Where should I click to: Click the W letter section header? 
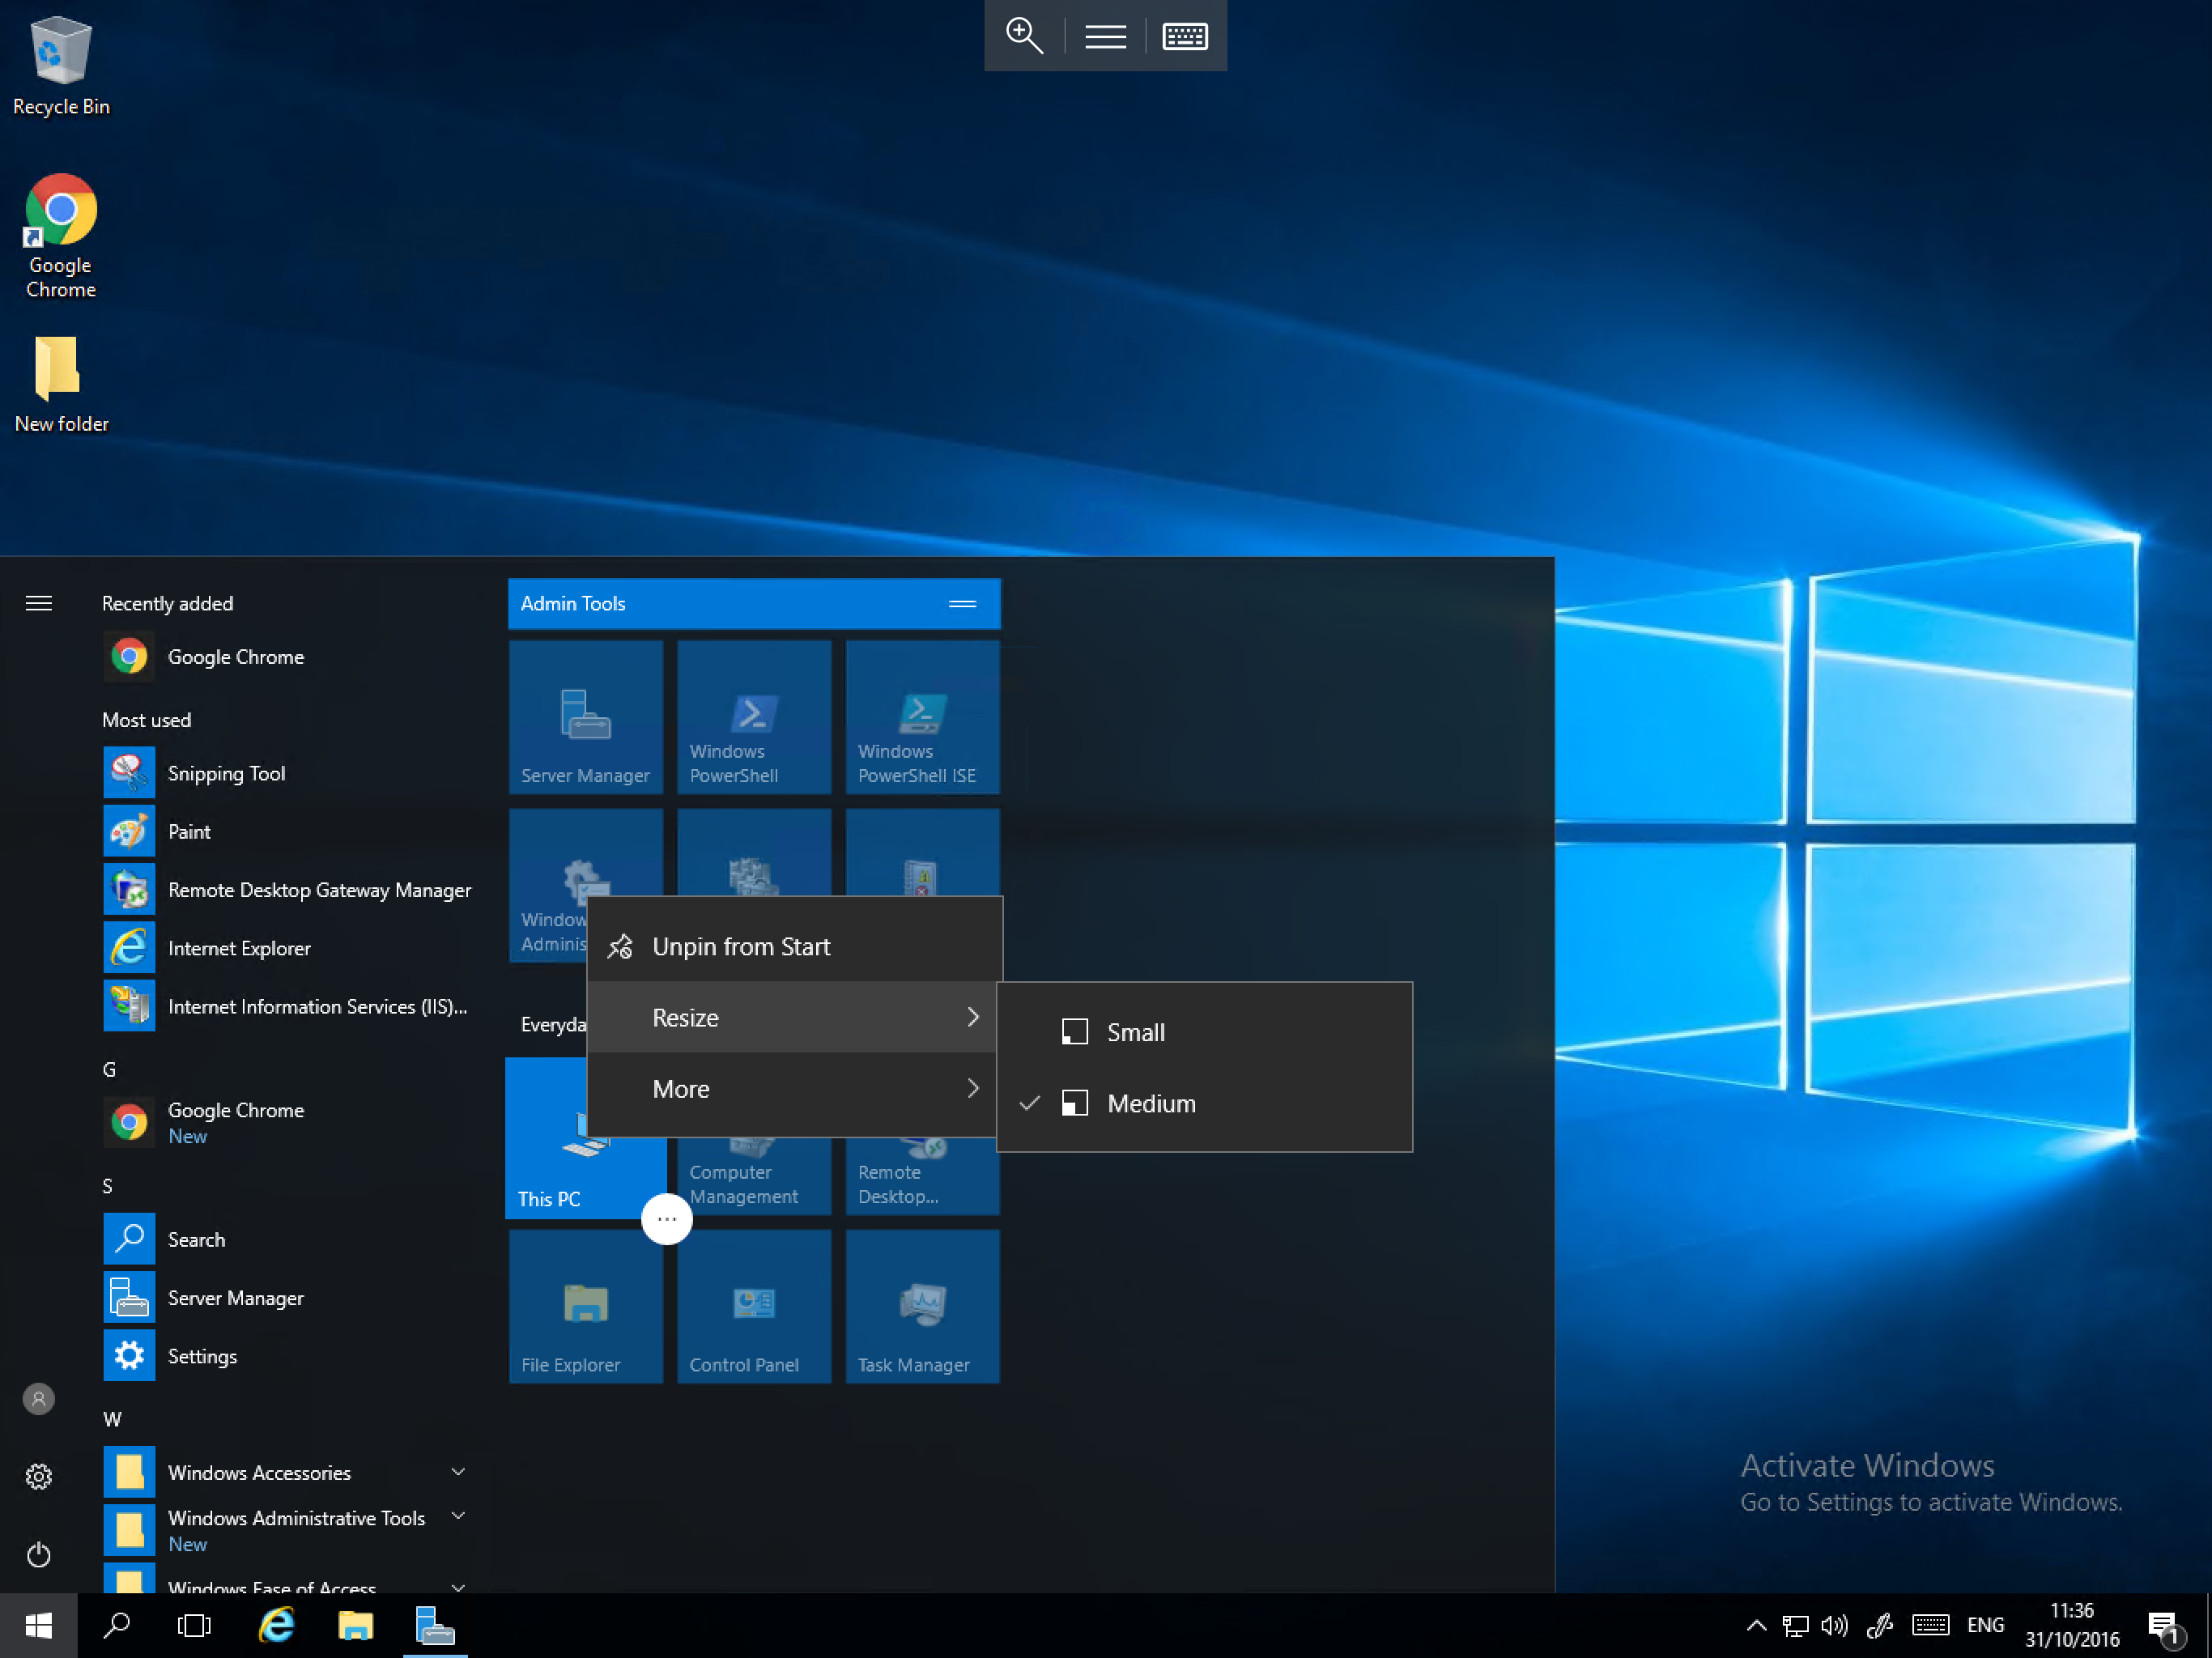tap(112, 1419)
